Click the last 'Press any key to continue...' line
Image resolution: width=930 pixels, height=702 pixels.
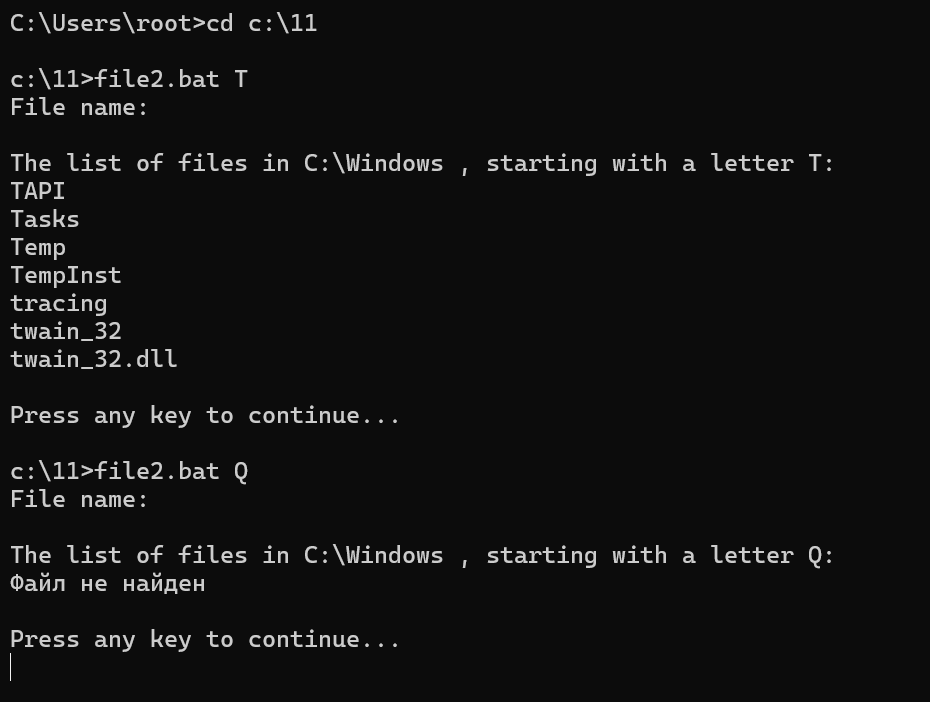pyautogui.click(x=205, y=640)
